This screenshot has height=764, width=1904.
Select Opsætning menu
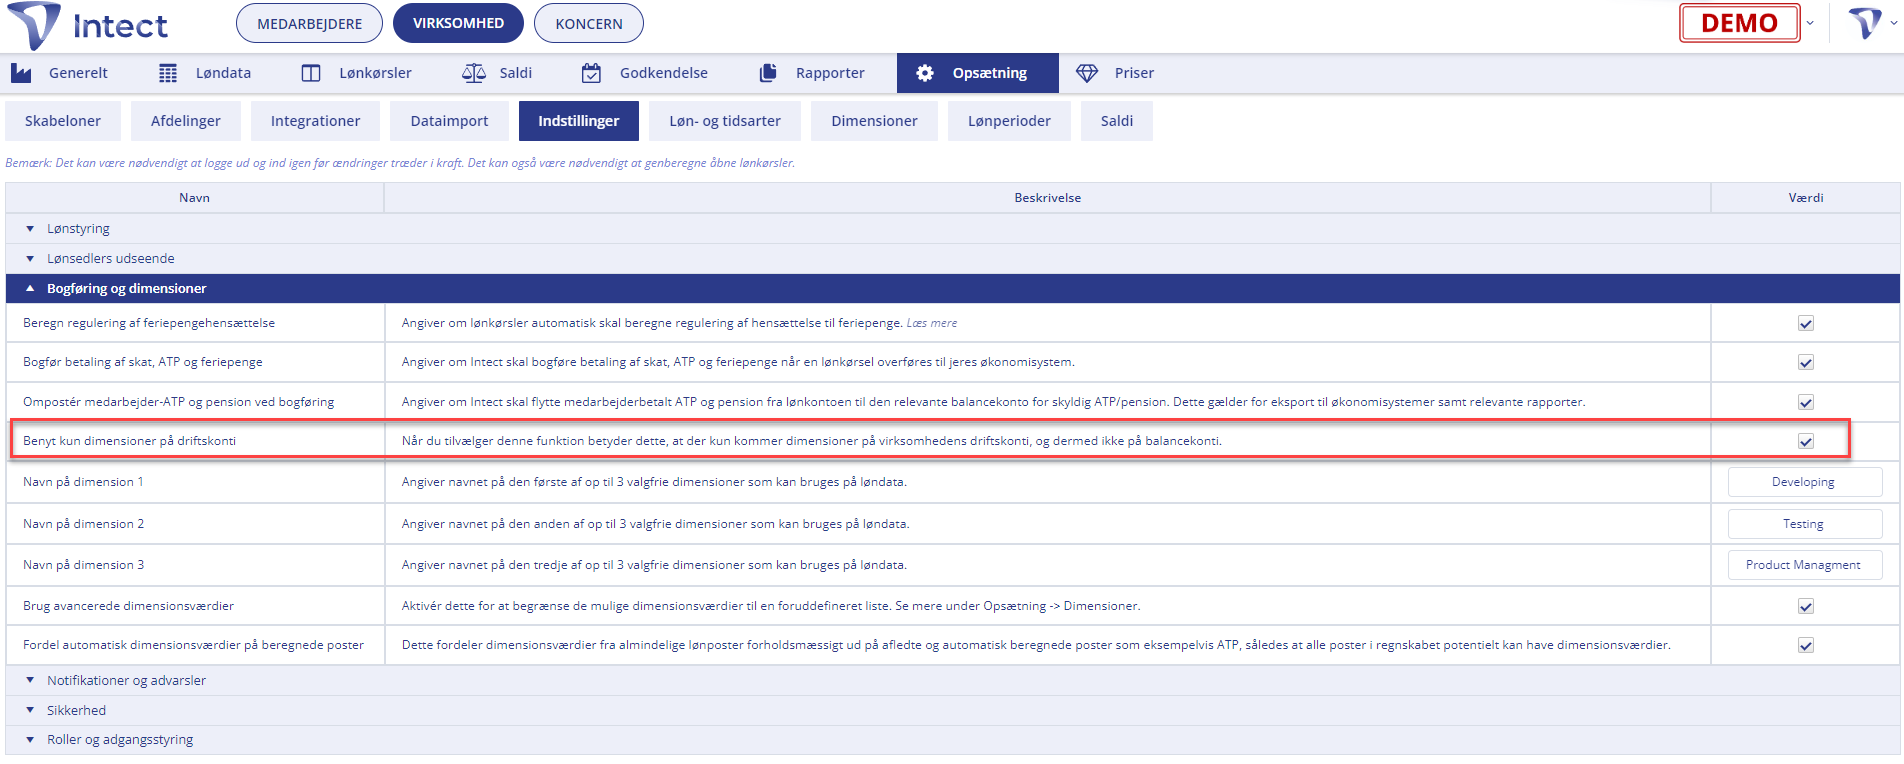[x=977, y=73]
